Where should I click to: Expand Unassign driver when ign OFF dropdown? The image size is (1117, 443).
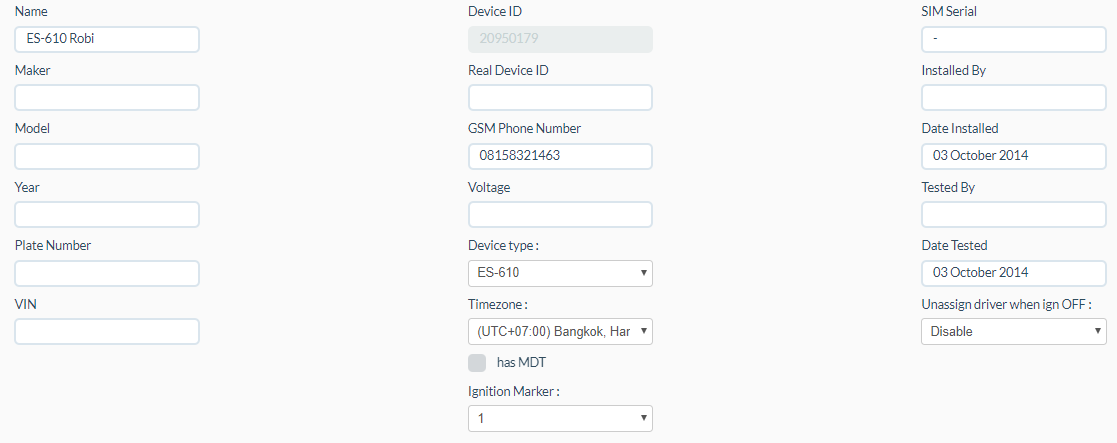point(1013,331)
